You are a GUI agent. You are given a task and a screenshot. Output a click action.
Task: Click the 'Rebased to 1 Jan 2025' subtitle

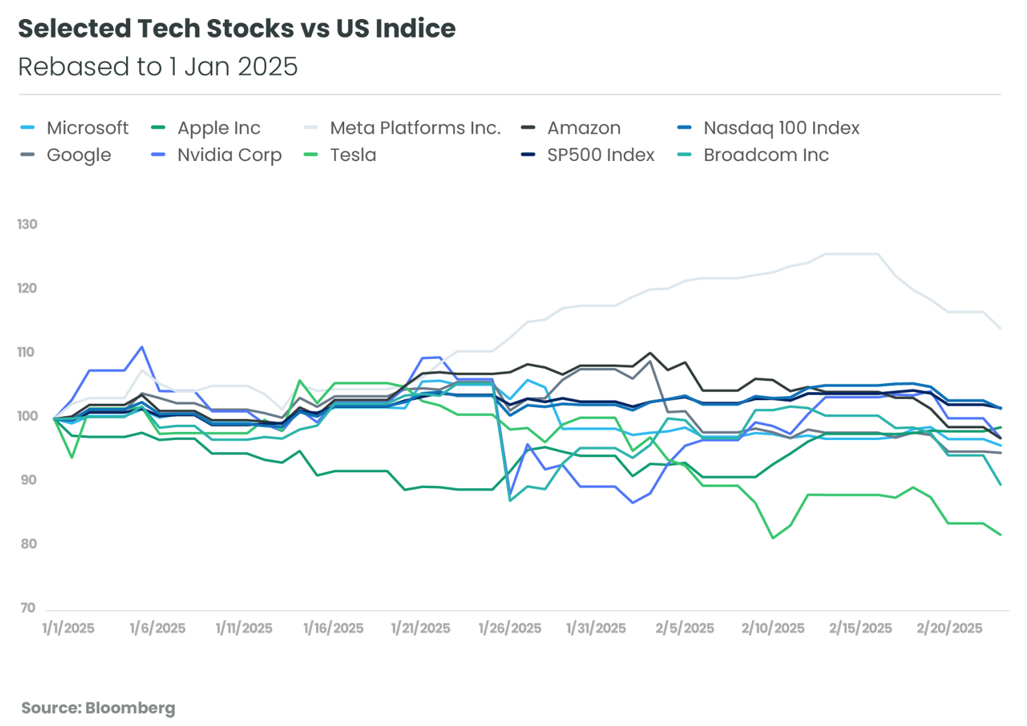[x=158, y=67]
